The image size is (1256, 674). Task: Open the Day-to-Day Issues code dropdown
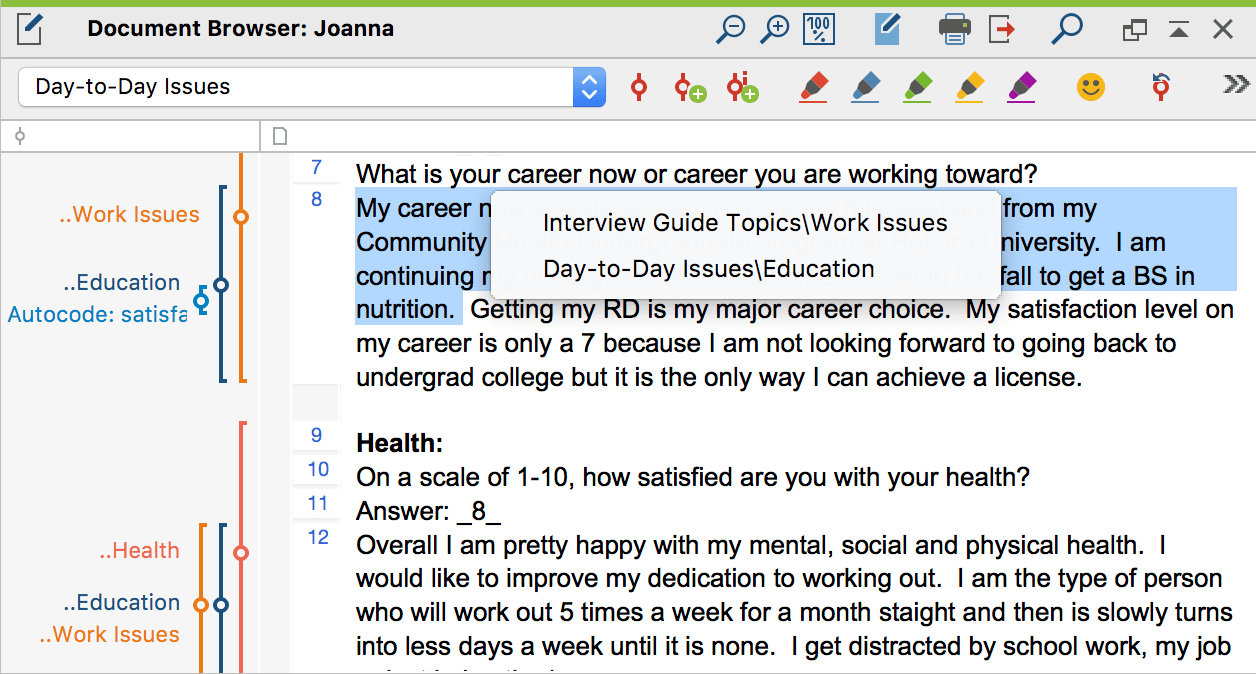click(x=589, y=87)
